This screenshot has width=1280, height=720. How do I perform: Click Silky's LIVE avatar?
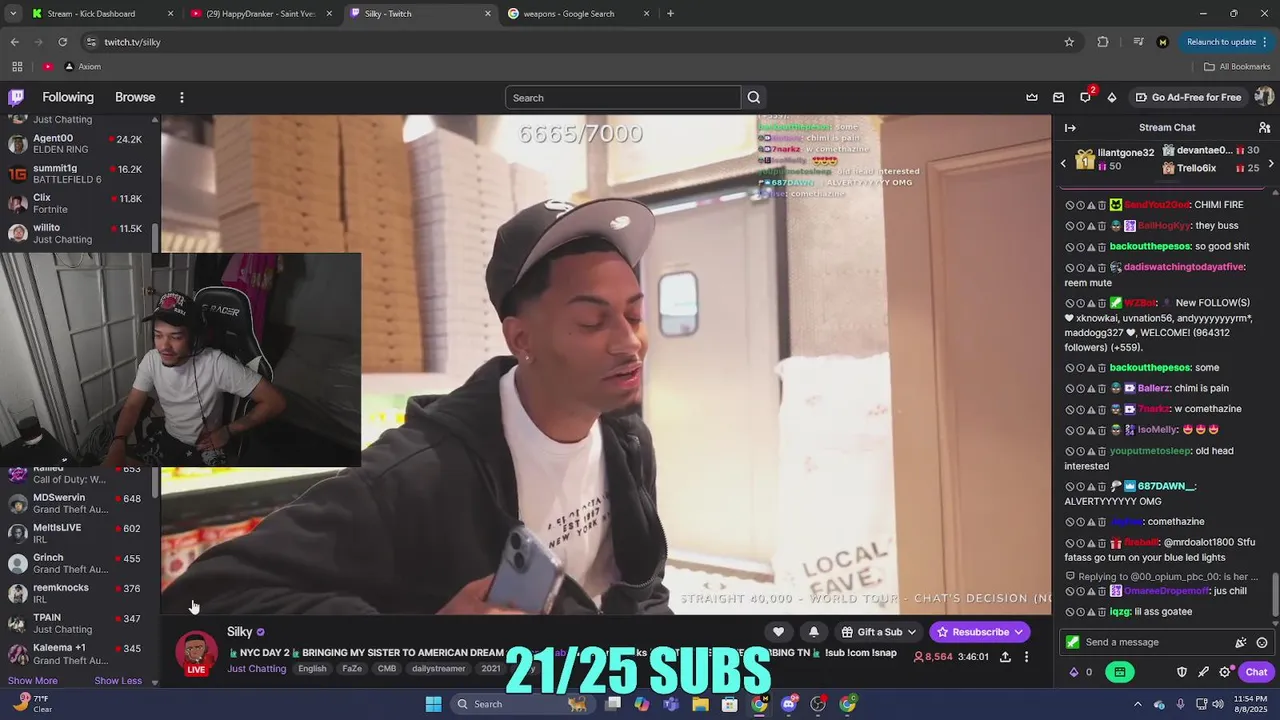[x=196, y=653]
